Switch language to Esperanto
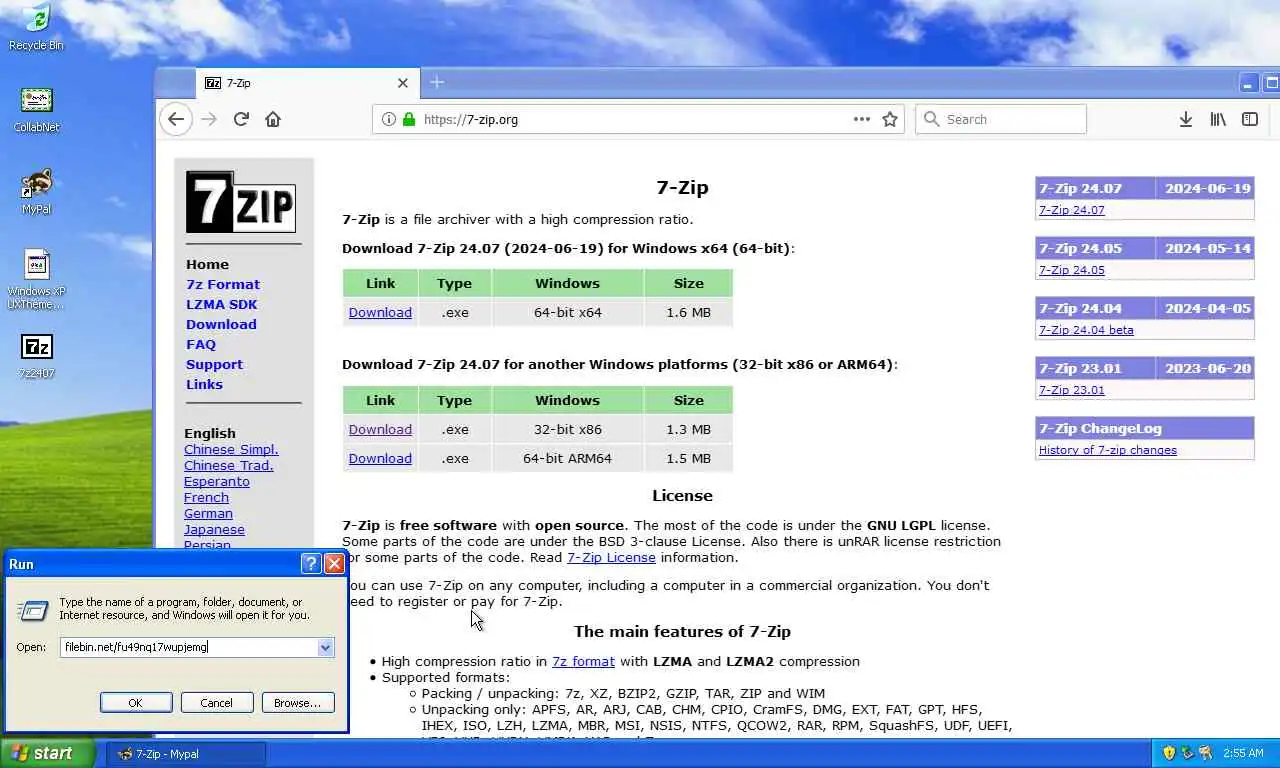Screen dimensions: 1280x768 click(217, 482)
